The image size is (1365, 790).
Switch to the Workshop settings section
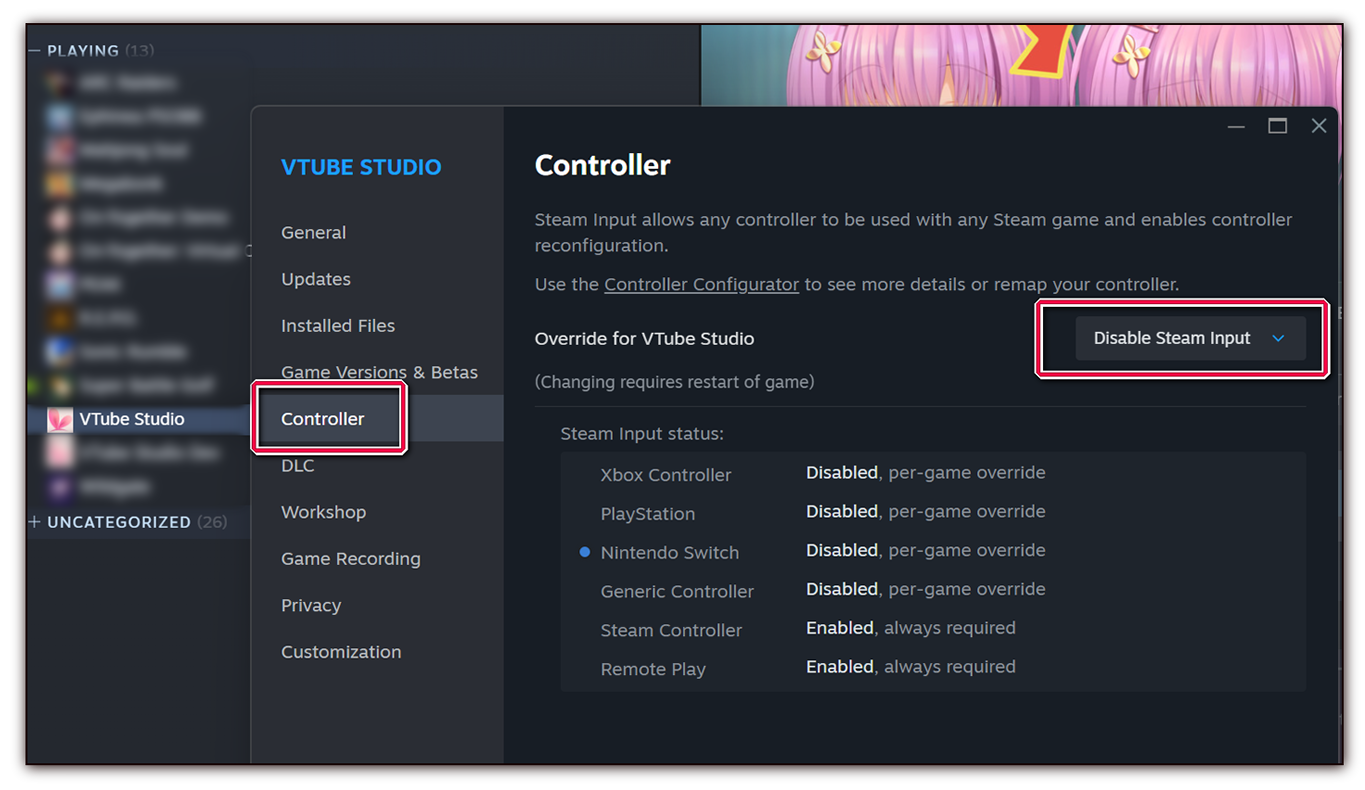click(x=323, y=511)
